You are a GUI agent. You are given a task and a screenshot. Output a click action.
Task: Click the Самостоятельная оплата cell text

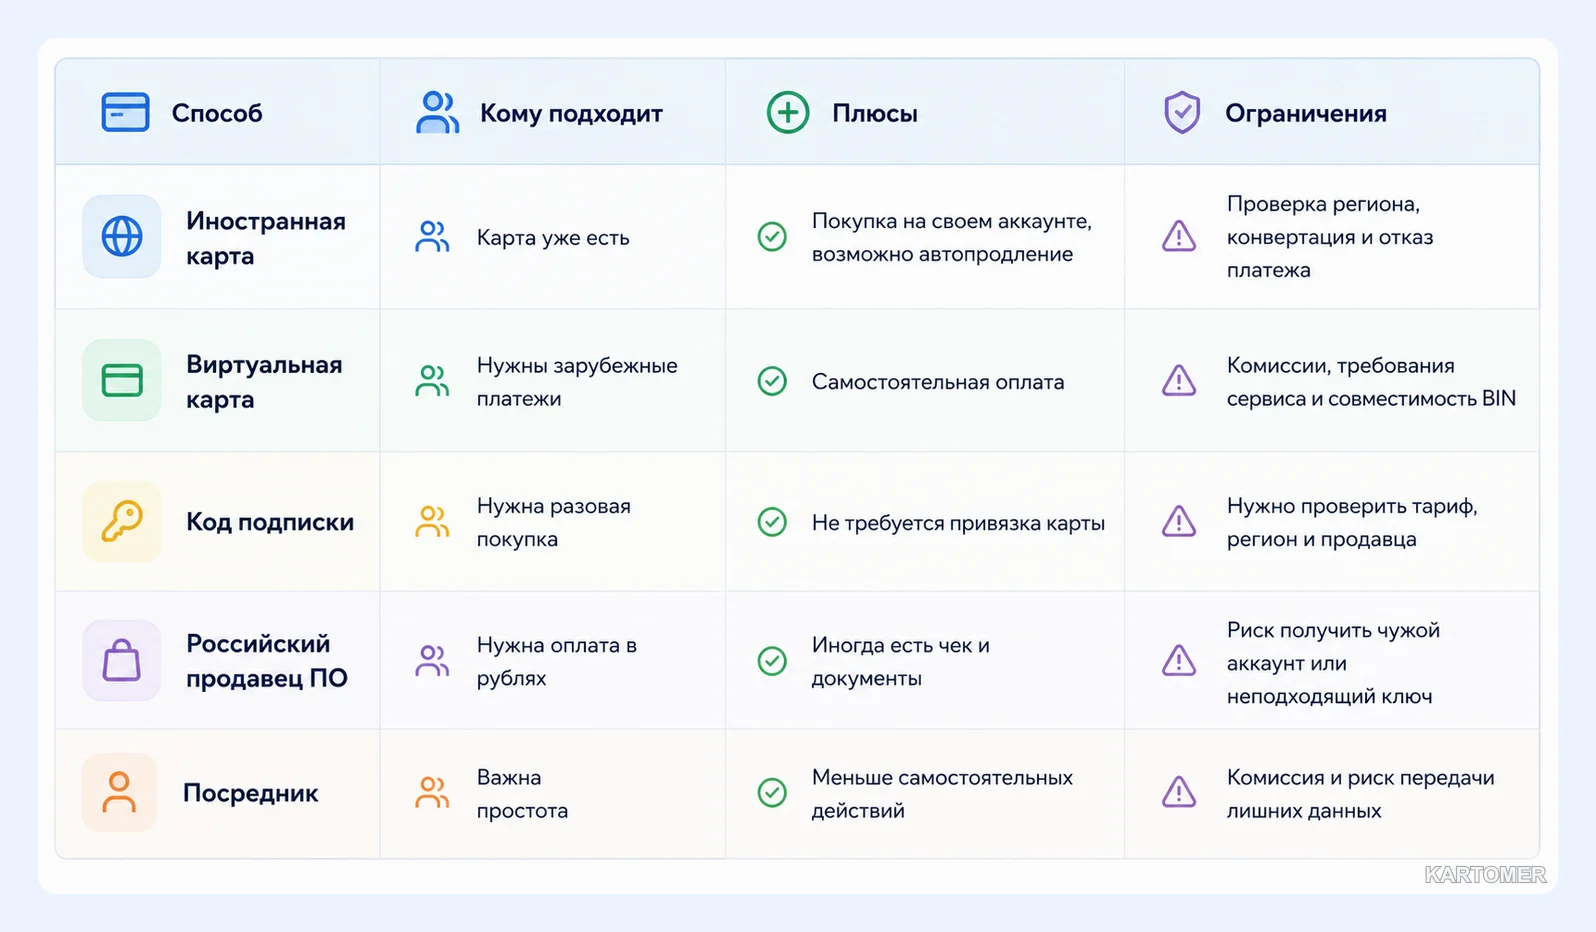938,382
